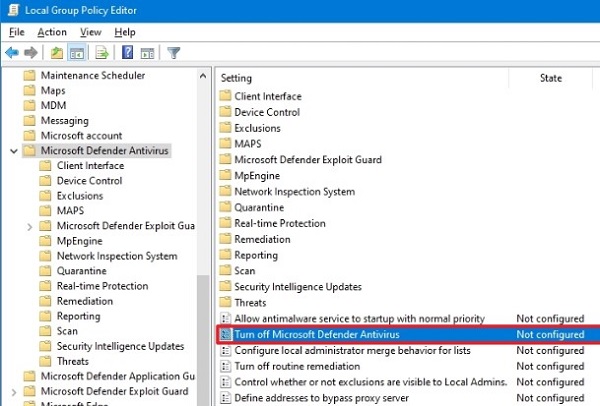The image size is (600, 406).
Task: Click the Local Group Policy Editor title icon
Action: [x=14, y=10]
